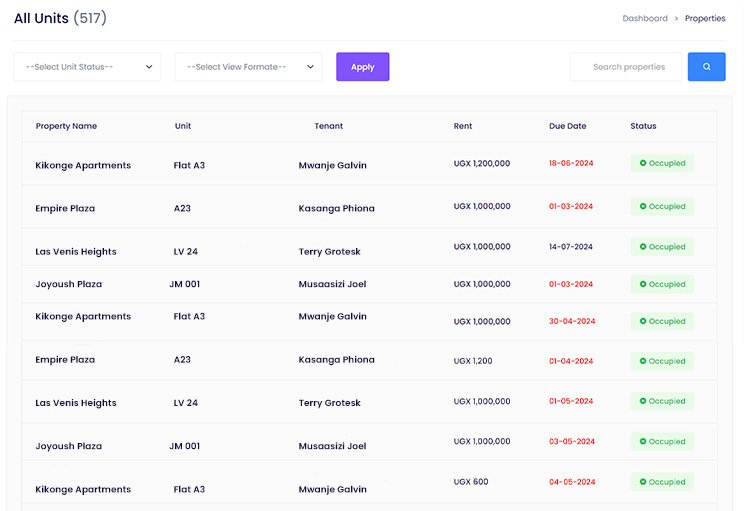The image size is (744, 511).
Task: Click the Rent column header
Action: (x=462, y=126)
